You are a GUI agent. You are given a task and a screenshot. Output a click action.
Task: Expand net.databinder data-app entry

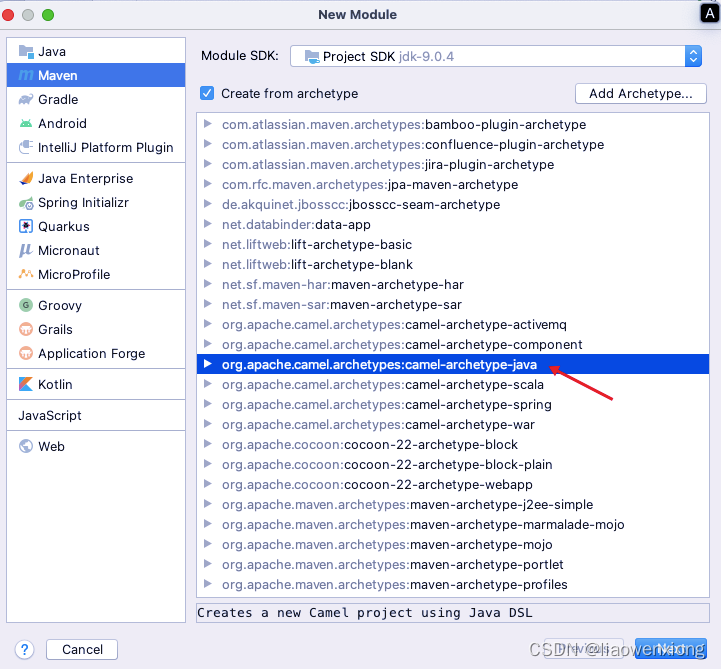click(x=208, y=224)
